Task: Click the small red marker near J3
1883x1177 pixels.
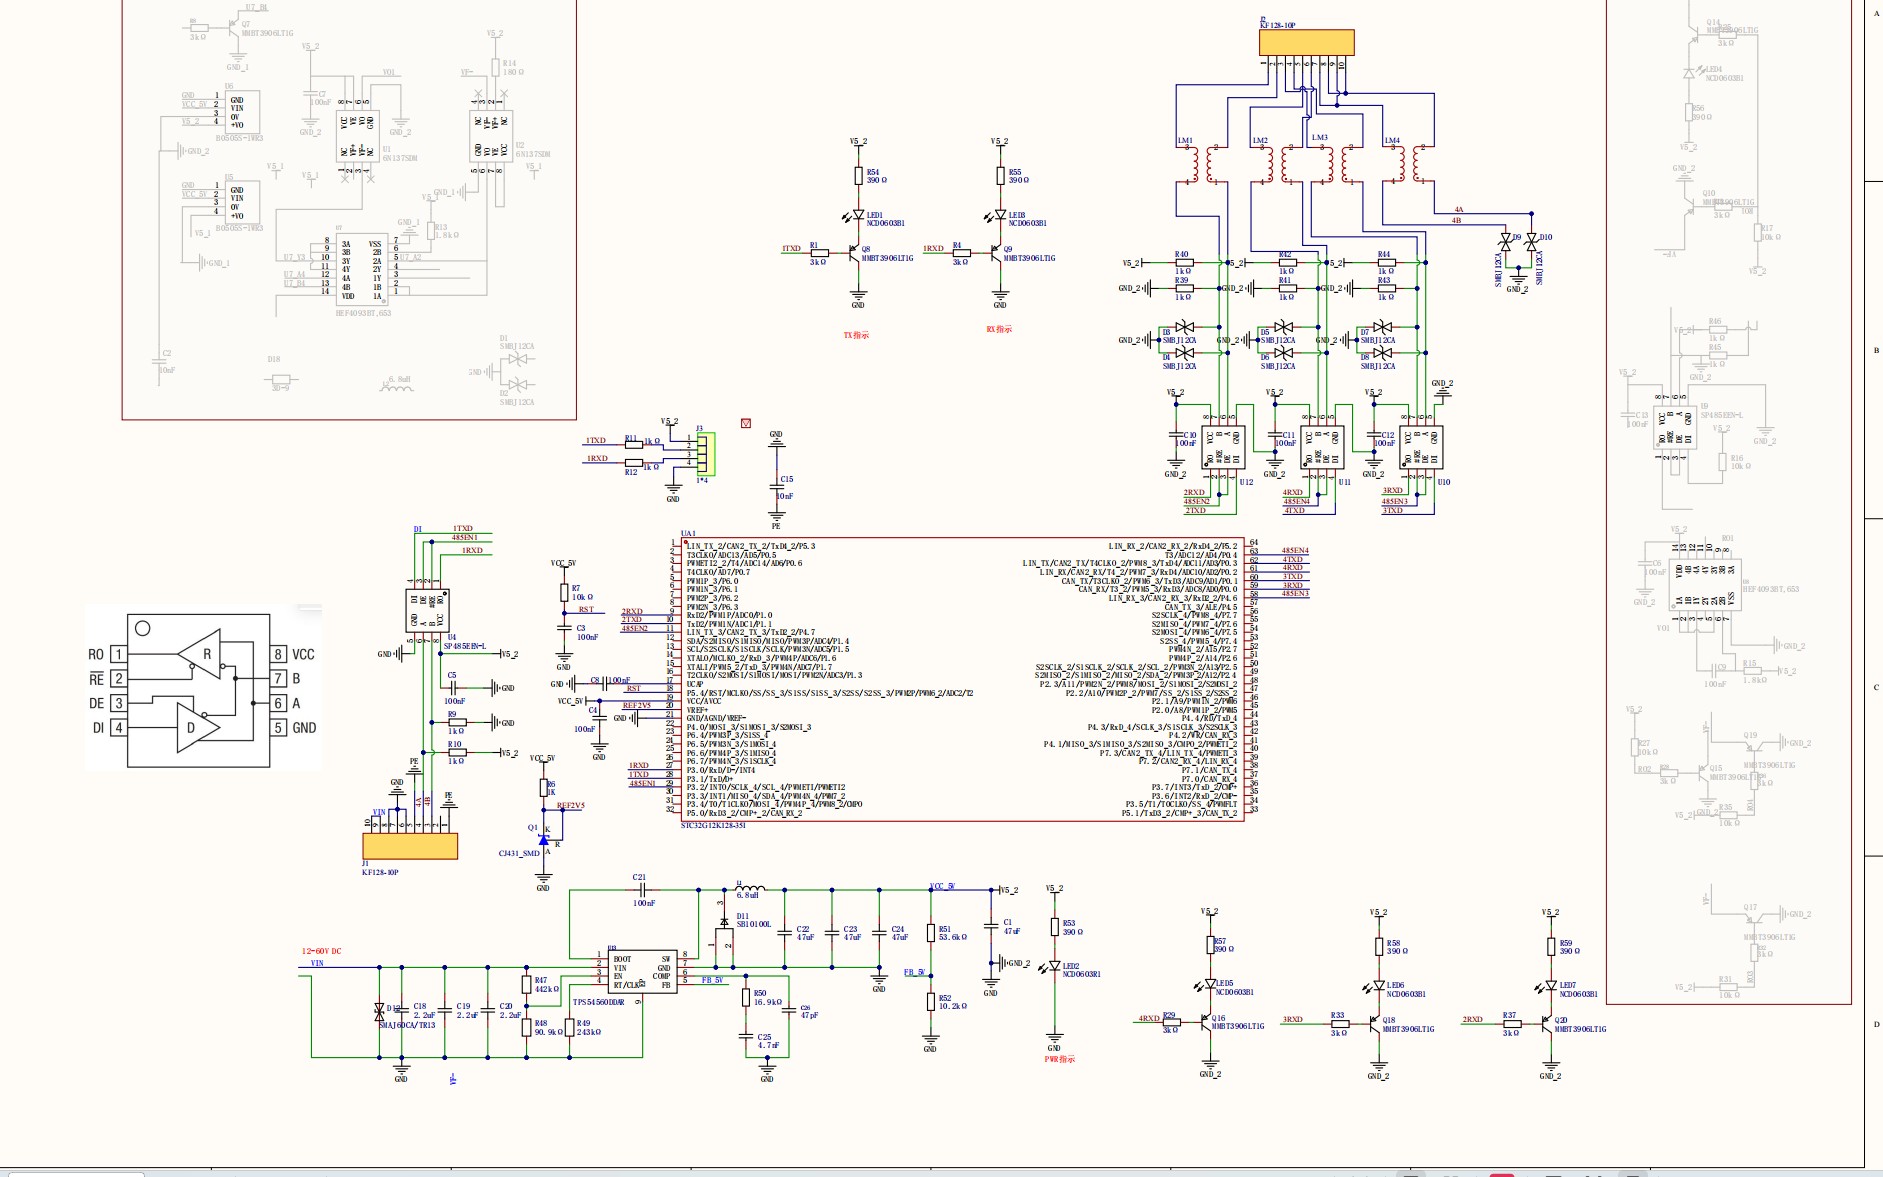Action: point(746,424)
